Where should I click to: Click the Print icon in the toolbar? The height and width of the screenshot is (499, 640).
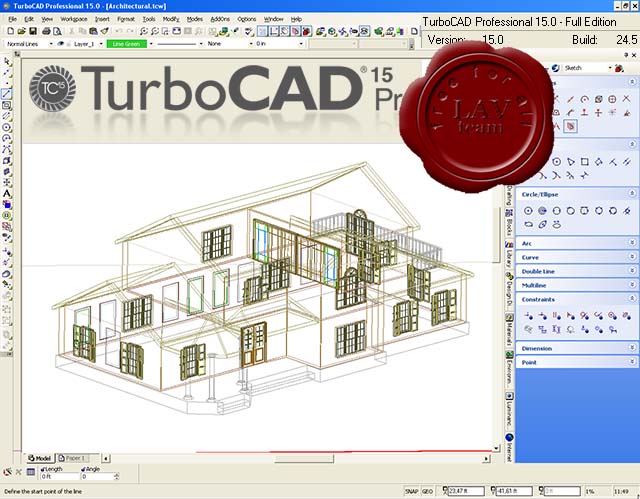[x=46, y=31]
